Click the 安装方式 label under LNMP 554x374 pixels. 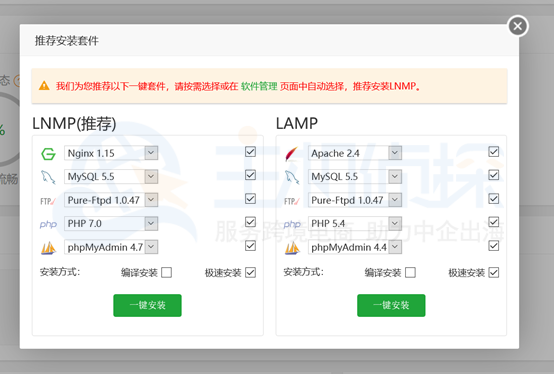click(x=60, y=272)
